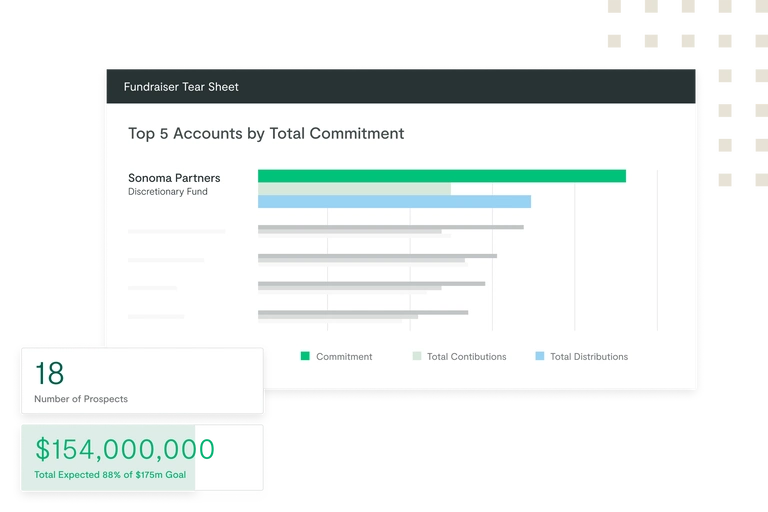
Task: Click the third account's placeholder label
Action: click(x=166, y=260)
